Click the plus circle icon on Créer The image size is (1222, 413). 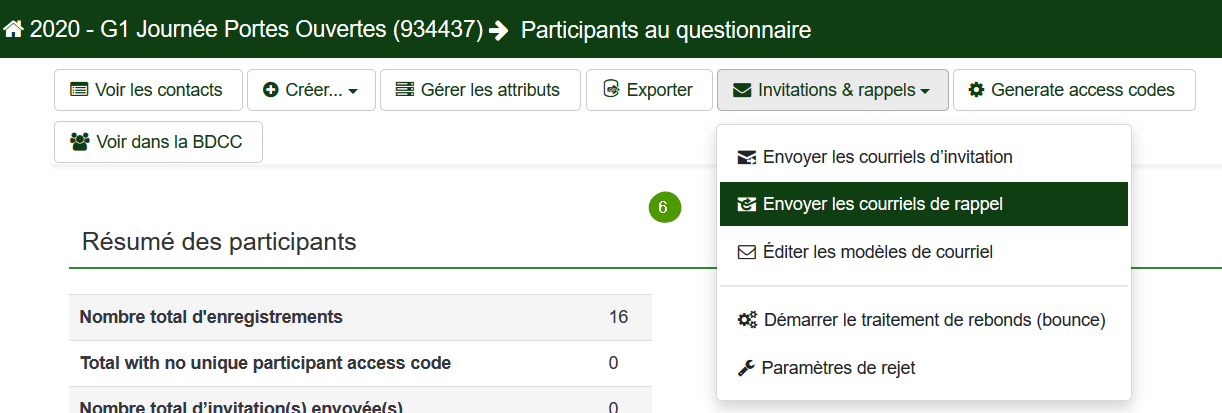271,90
